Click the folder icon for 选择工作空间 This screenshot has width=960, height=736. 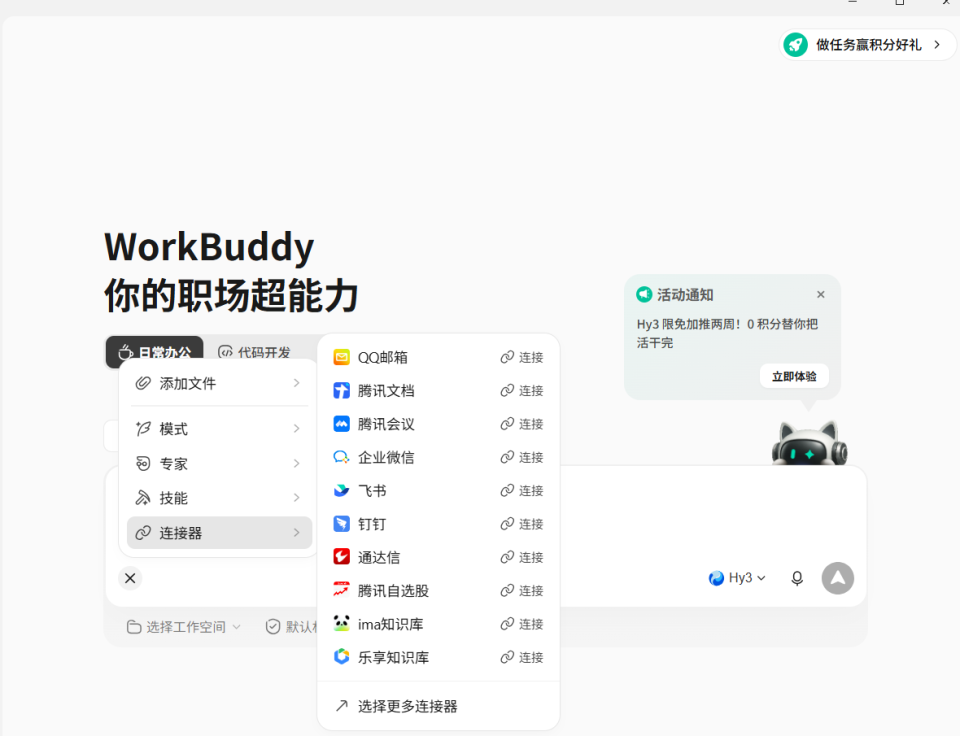pyautogui.click(x=133, y=626)
